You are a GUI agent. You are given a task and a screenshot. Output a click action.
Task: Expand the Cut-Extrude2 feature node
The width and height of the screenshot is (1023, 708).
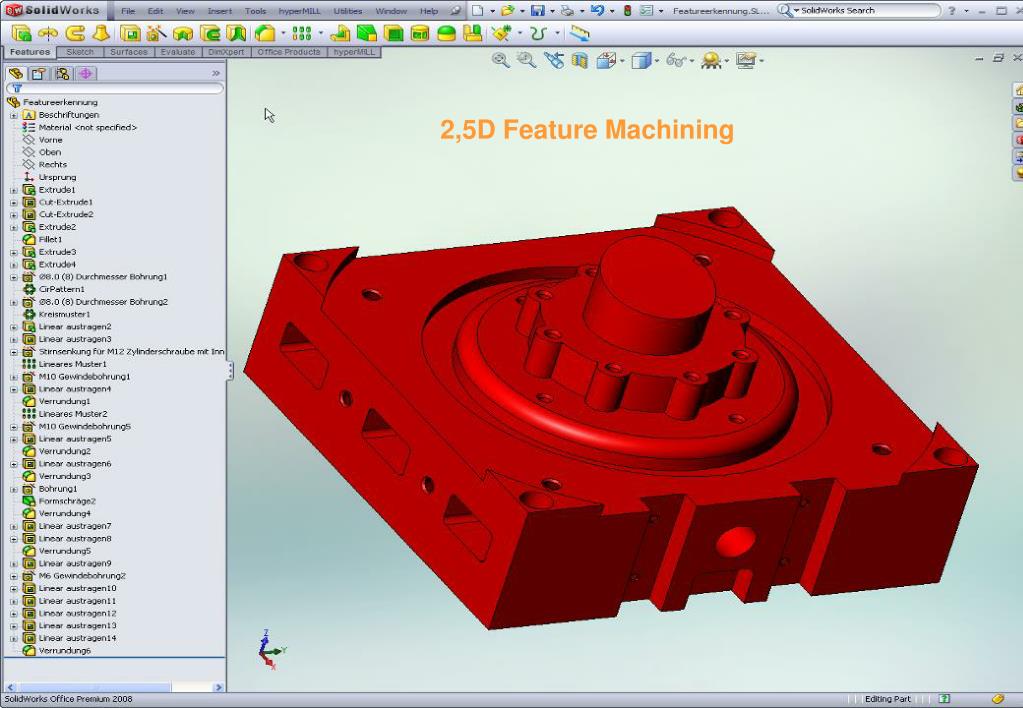pyautogui.click(x=14, y=215)
